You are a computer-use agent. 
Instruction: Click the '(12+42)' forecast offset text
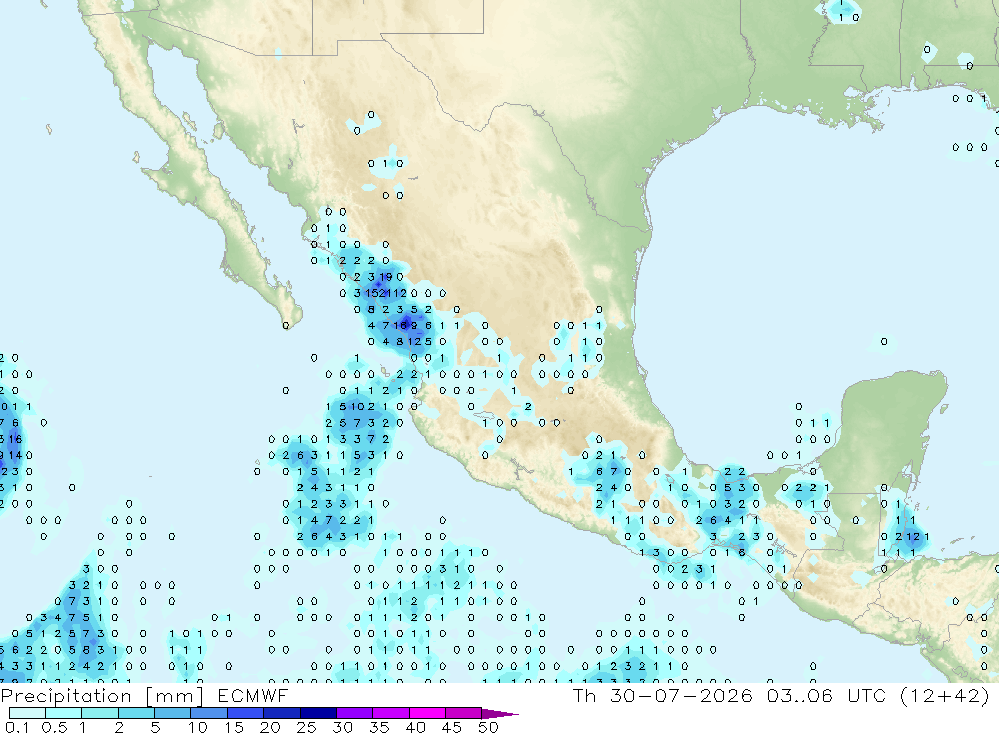[945, 695]
